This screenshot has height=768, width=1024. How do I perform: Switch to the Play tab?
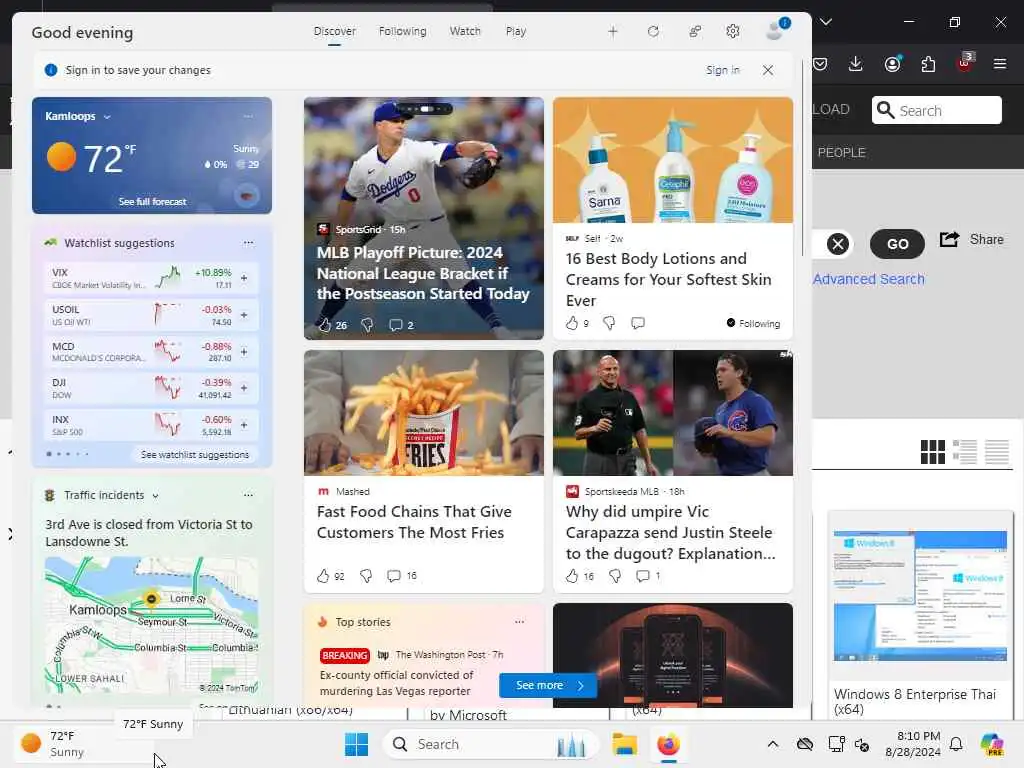tap(515, 31)
